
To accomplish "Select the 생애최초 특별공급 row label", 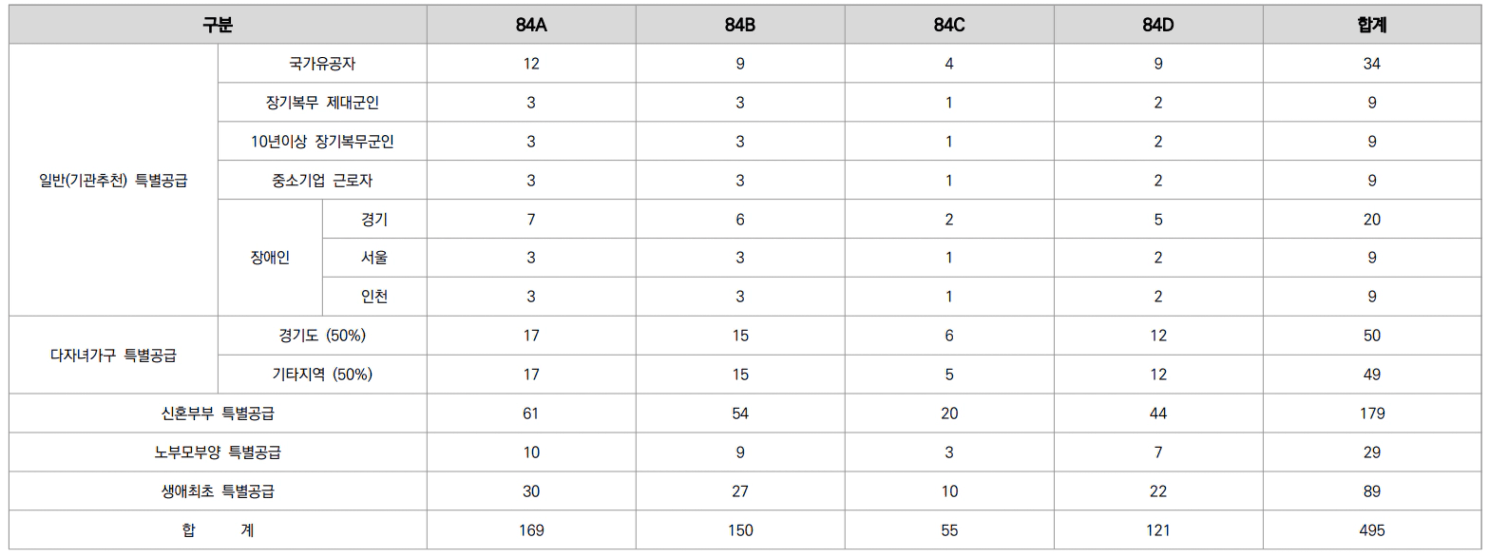I will (218, 491).
